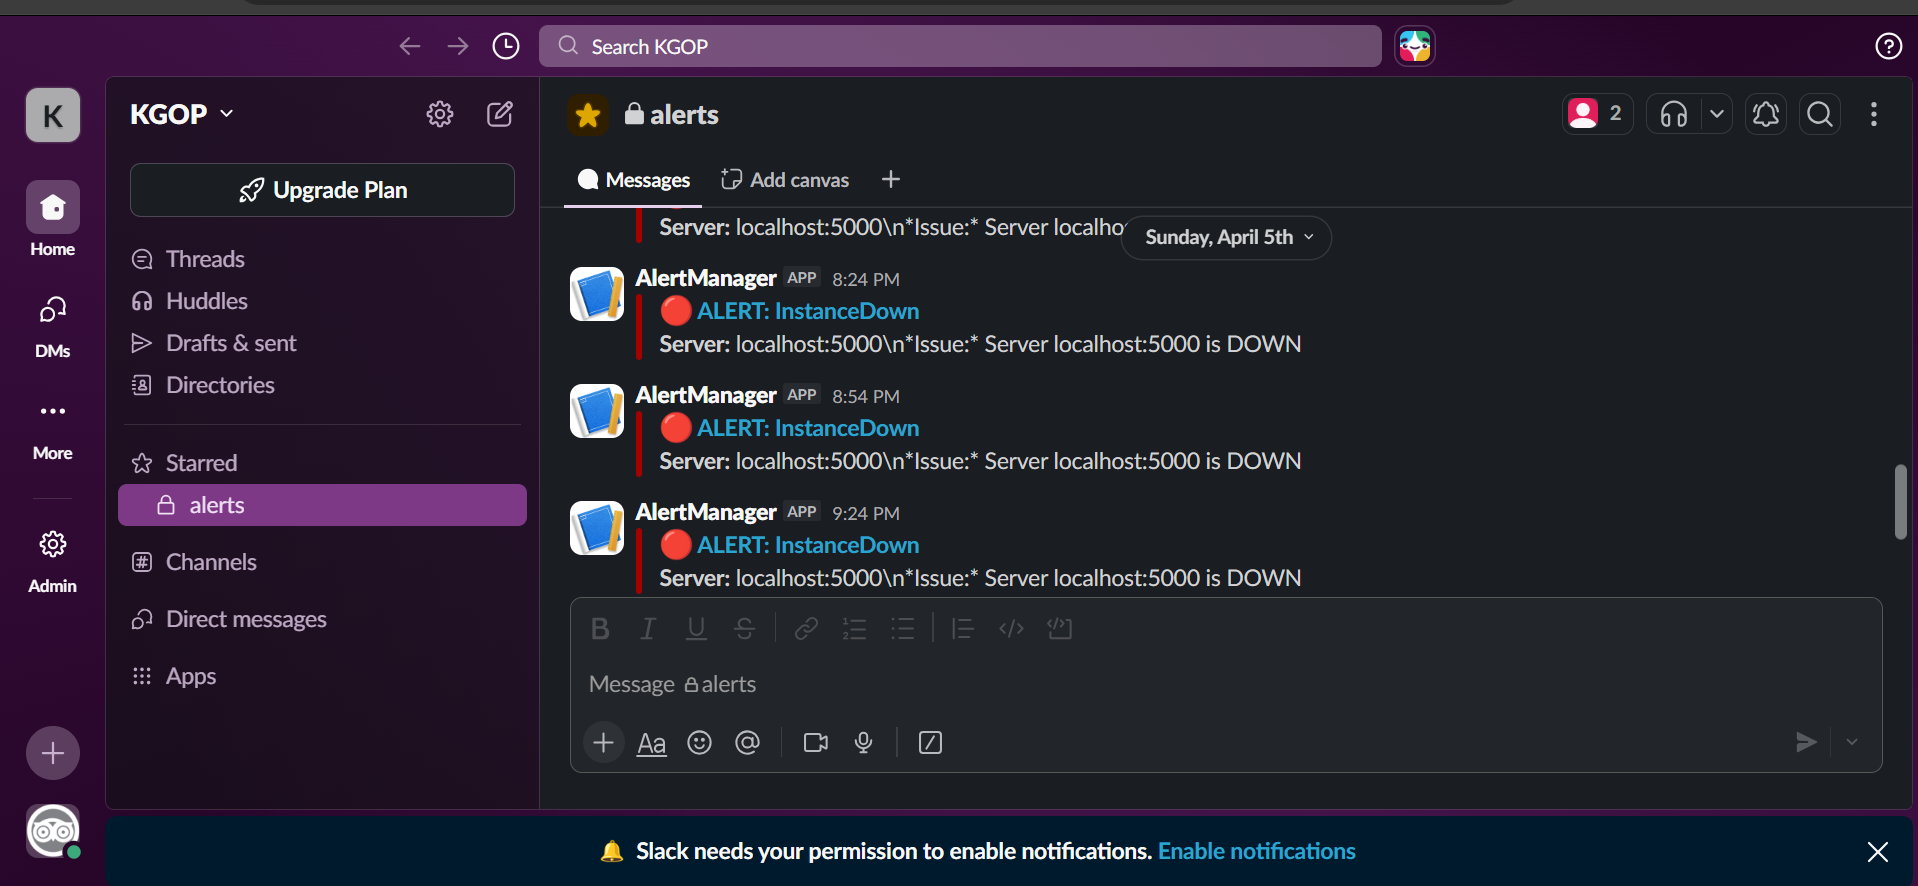Open channel more actions three dots
Image resolution: width=1918 pixels, height=886 pixels.
[1874, 114]
